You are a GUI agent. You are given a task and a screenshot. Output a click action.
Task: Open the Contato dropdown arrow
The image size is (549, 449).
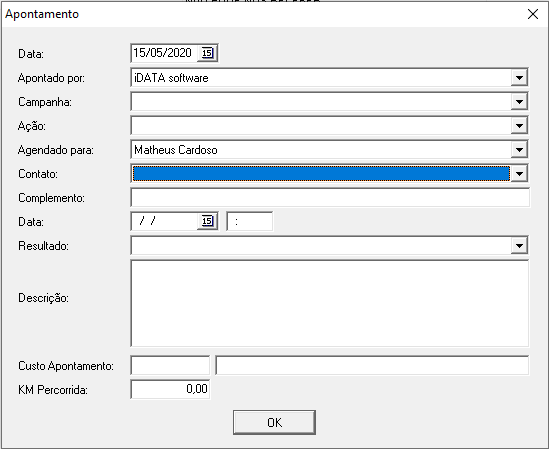coord(519,174)
